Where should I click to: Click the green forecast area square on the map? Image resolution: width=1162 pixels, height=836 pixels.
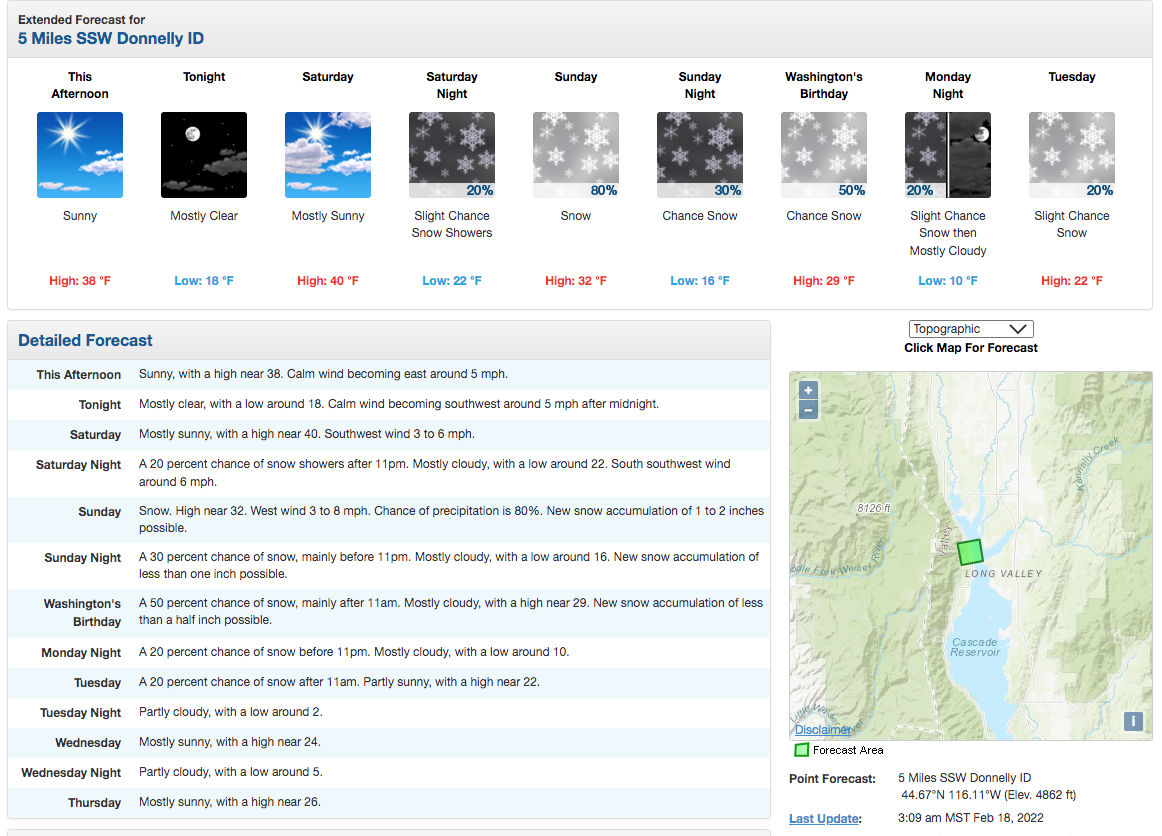[x=970, y=551]
